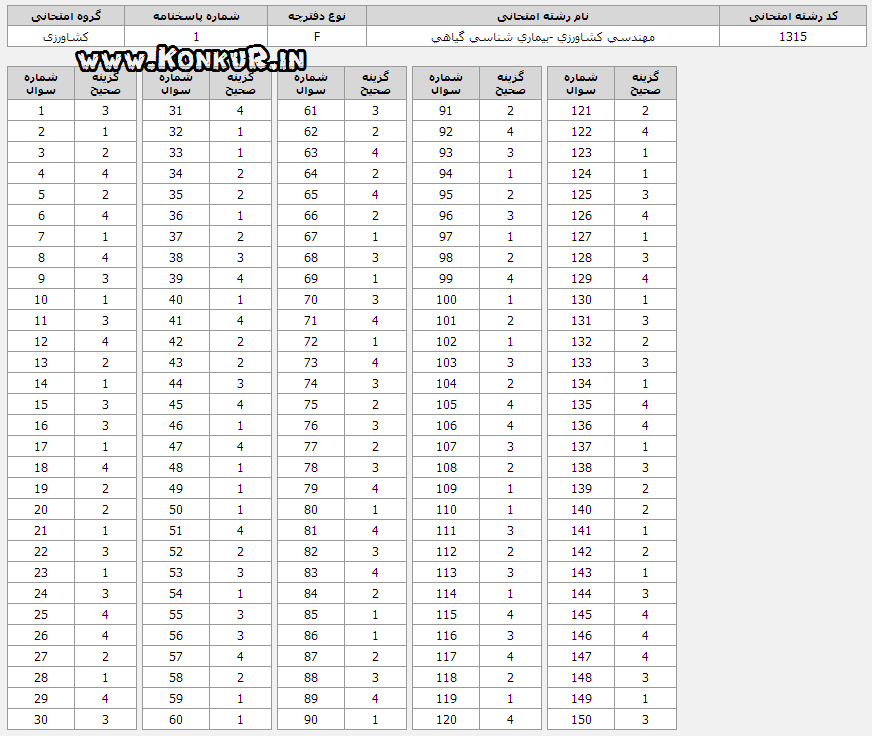Select the exam code value 1315
This screenshot has height=736, width=872.
[x=792, y=37]
